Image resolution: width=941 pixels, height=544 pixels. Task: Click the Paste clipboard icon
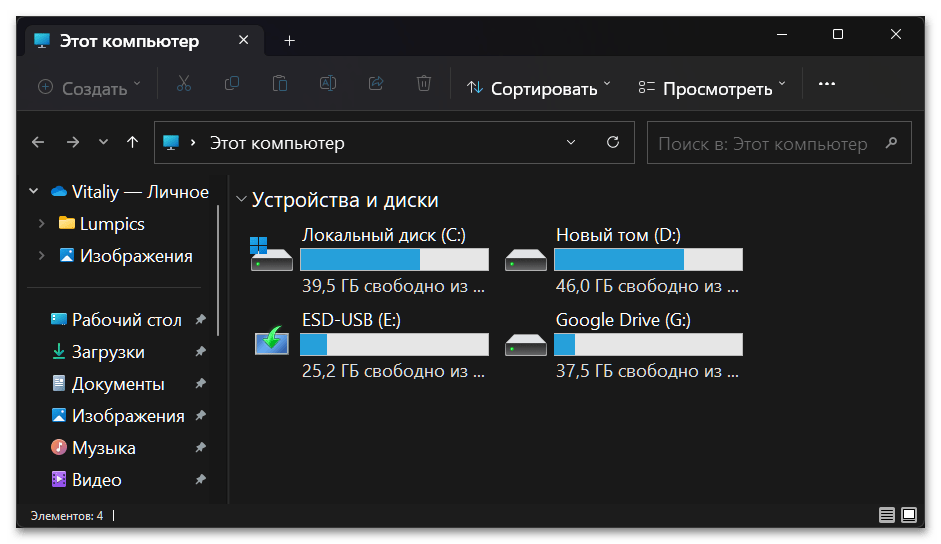[x=280, y=85]
